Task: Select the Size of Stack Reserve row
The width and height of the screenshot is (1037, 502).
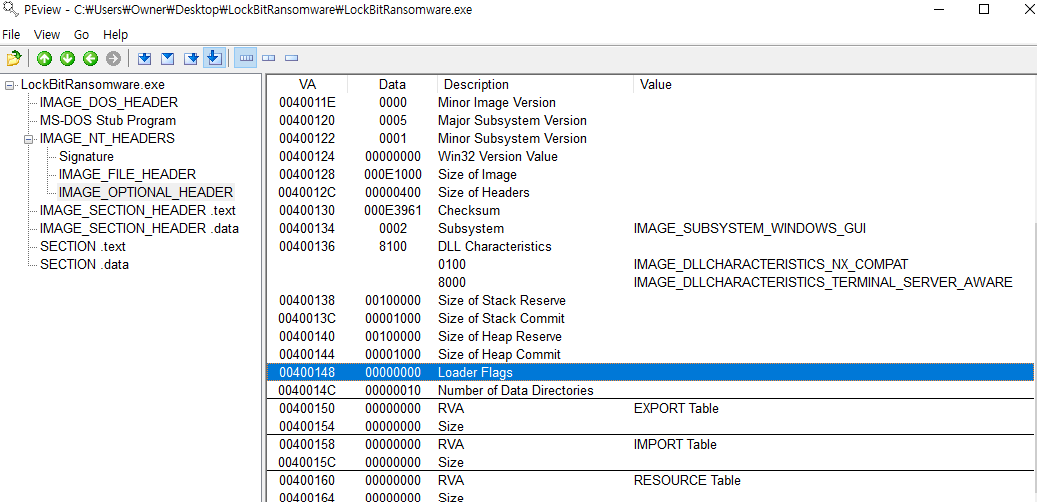Action: click(651, 300)
